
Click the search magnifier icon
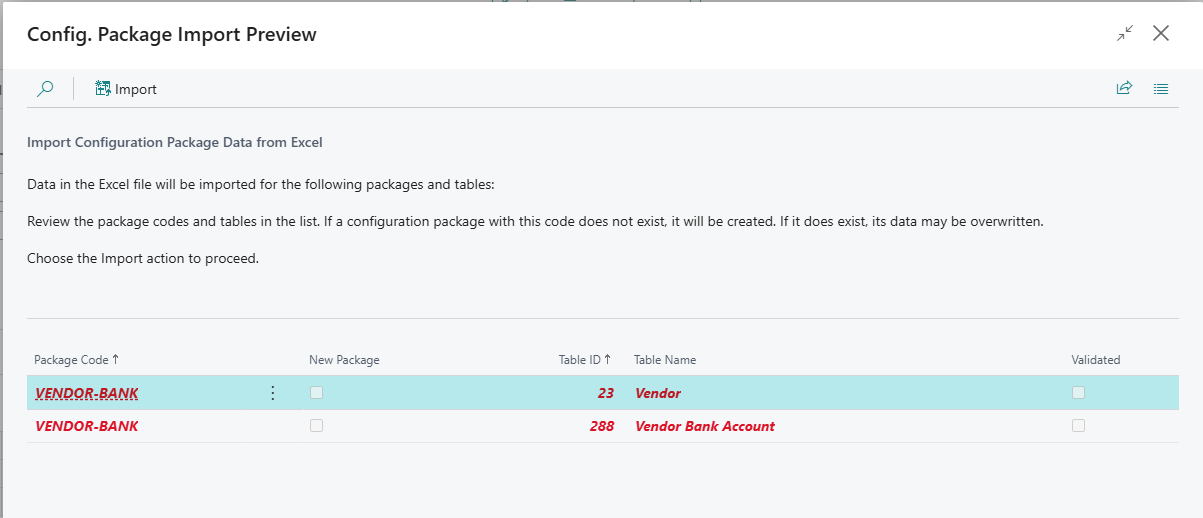pos(45,89)
